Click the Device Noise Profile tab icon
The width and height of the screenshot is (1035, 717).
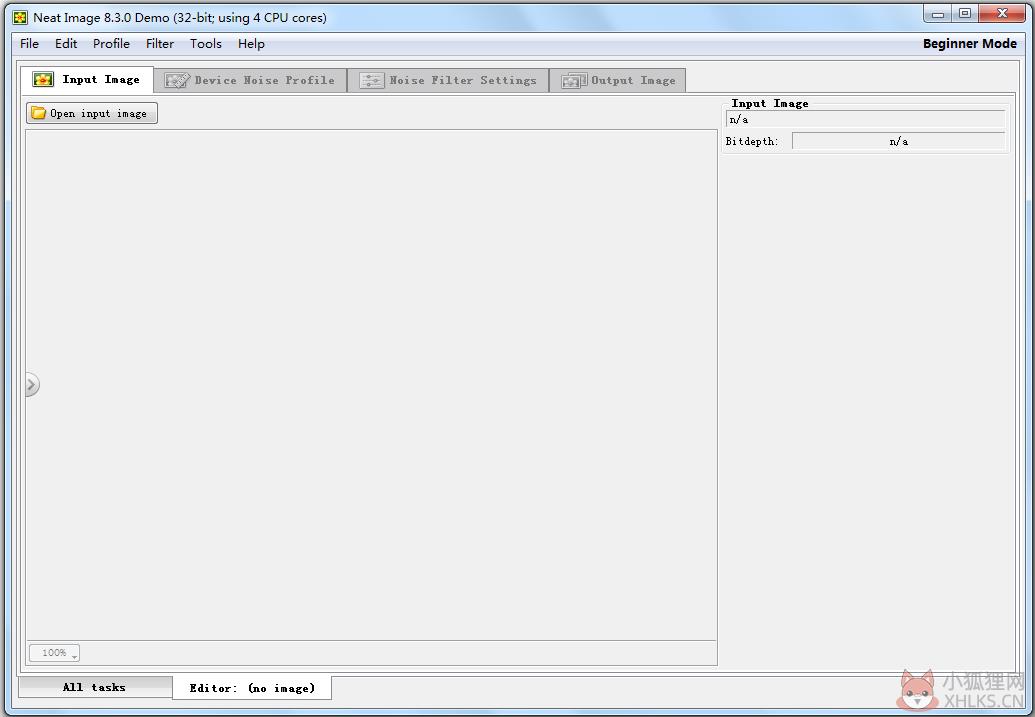(177, 81)
